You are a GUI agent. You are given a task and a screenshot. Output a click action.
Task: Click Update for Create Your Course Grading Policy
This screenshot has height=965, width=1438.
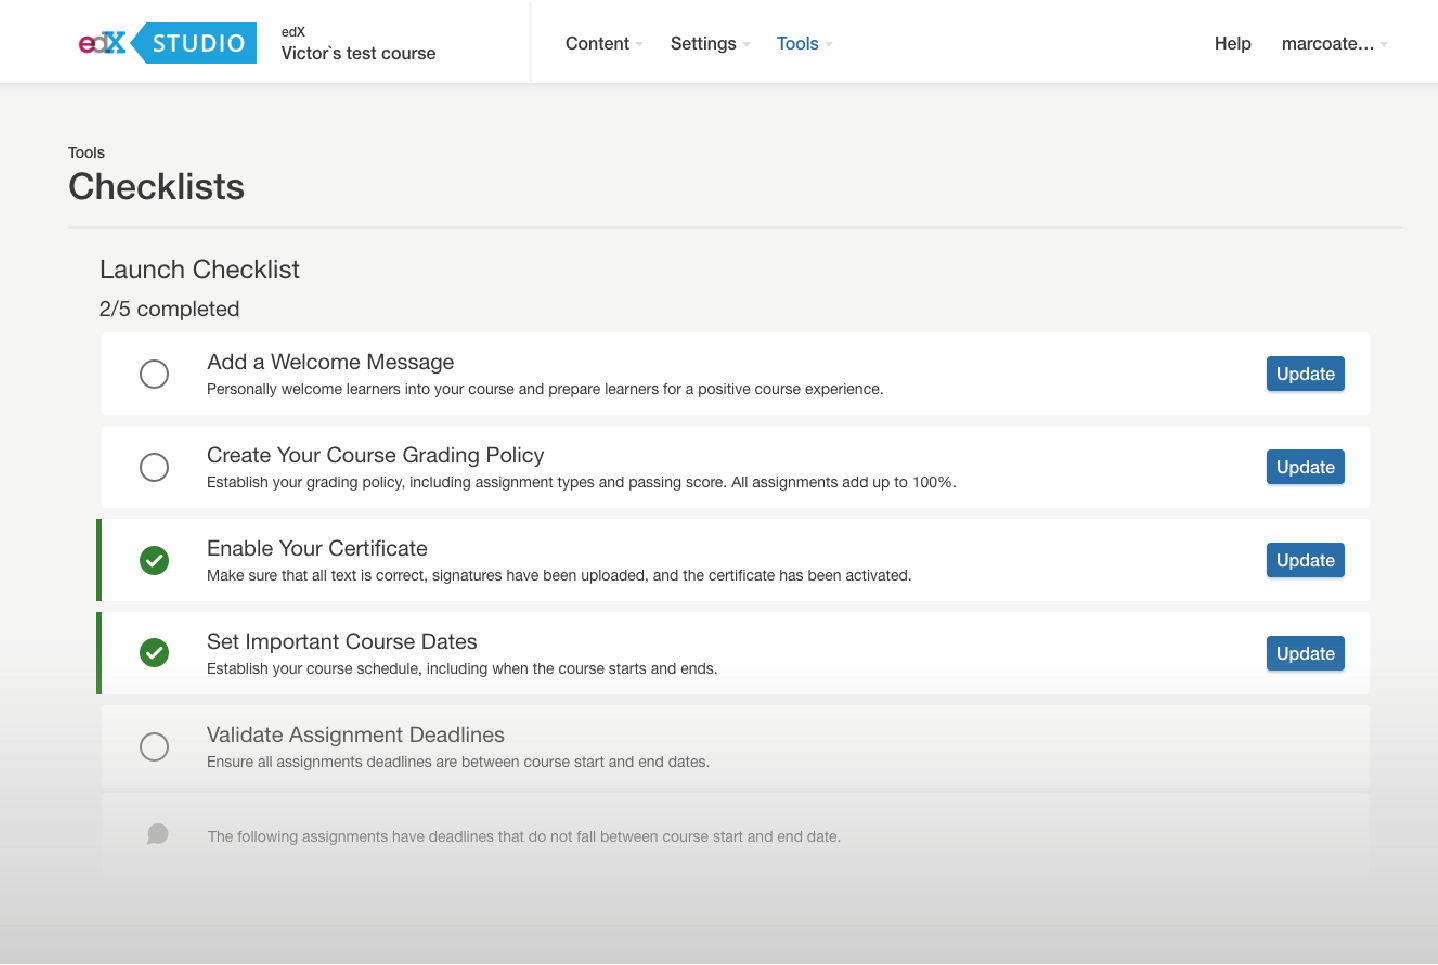click(1305, 467)
